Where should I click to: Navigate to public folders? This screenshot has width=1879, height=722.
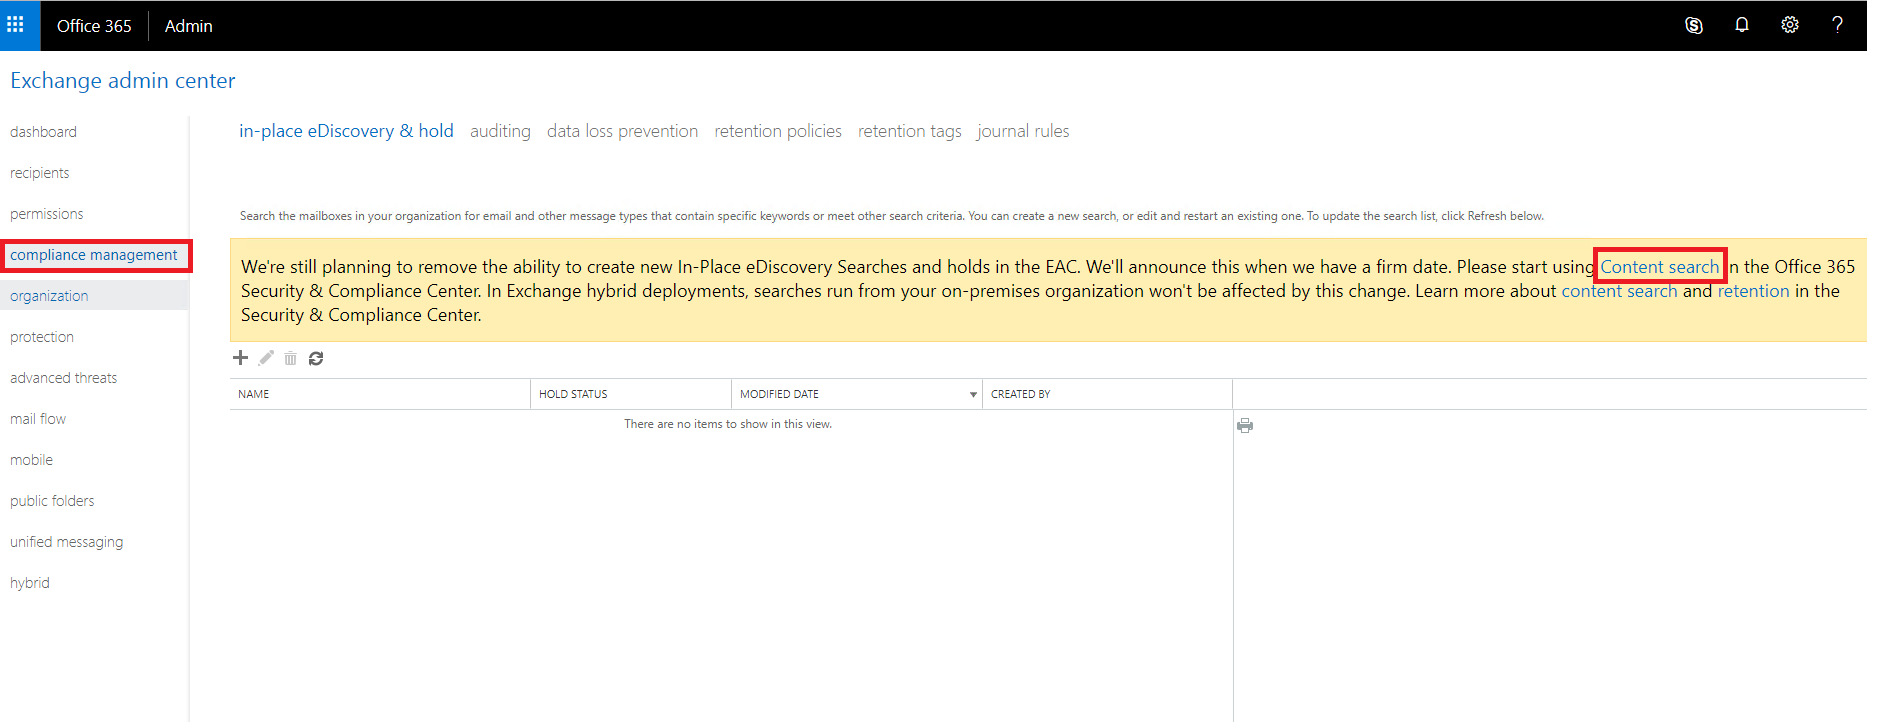tap(52, 501)
